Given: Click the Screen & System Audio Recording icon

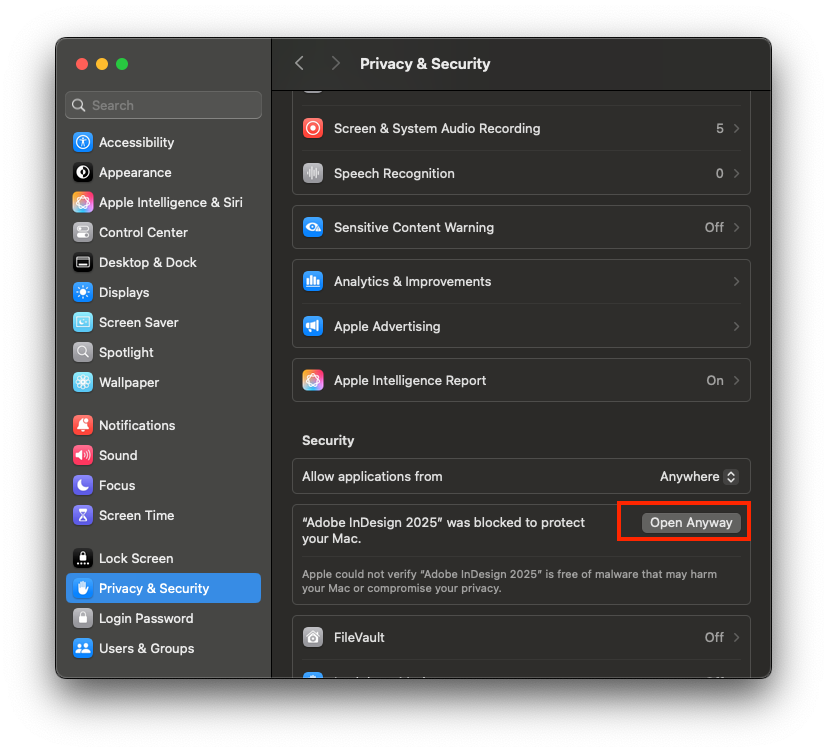Looking at the screenshot, I should 311,128.
